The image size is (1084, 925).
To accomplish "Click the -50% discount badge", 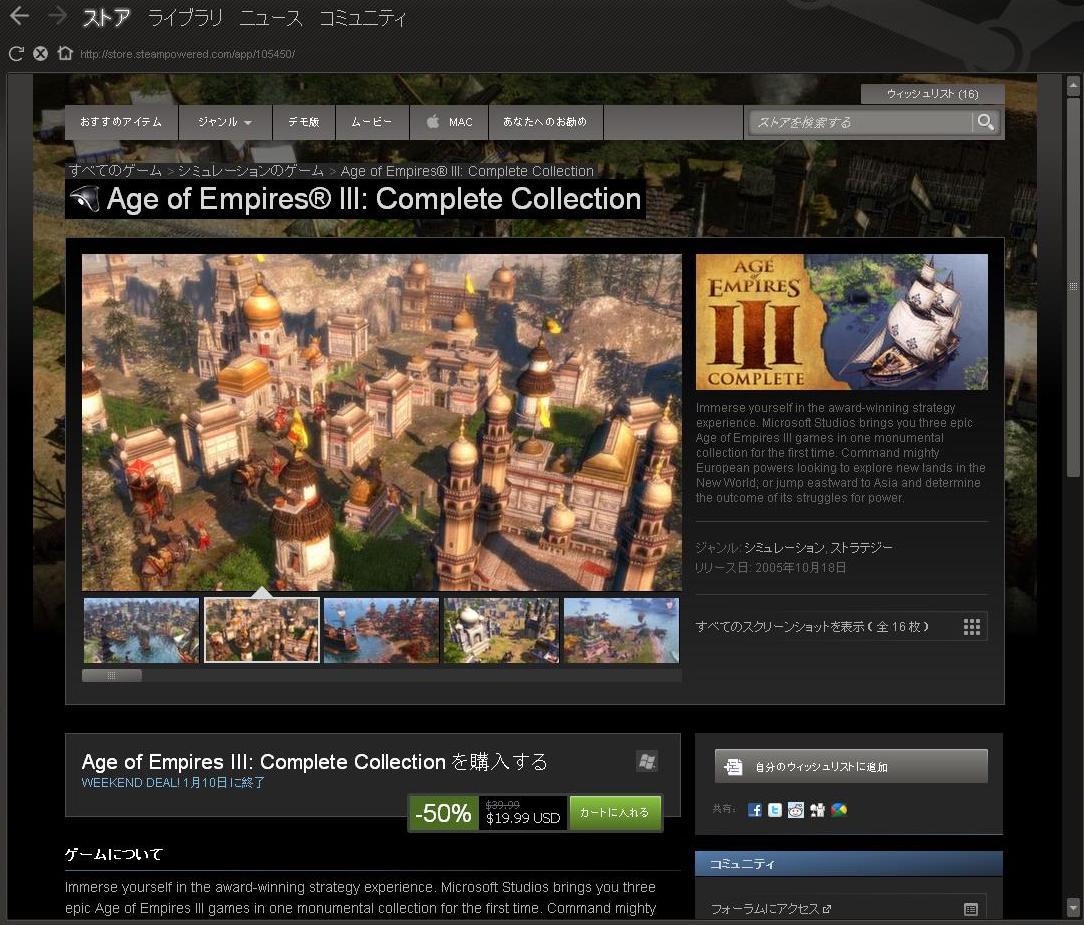I will click(x=442, y=813).
